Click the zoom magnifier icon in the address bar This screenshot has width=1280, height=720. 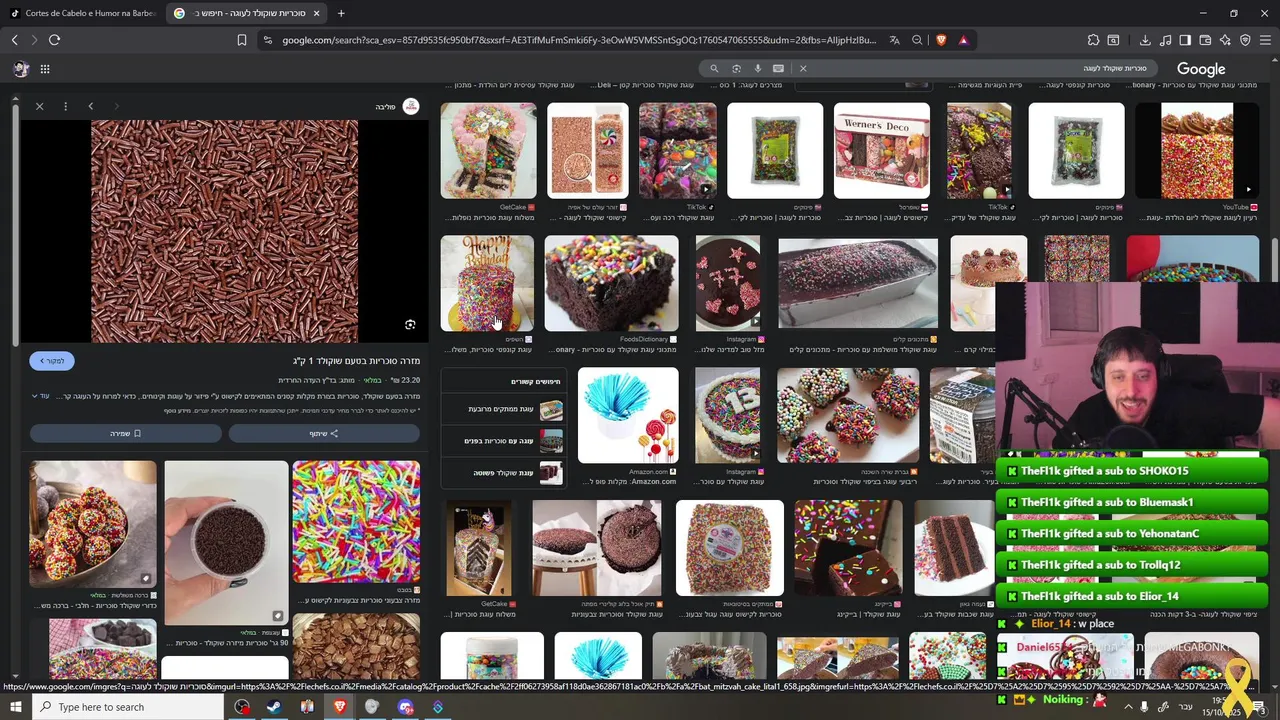917,40
